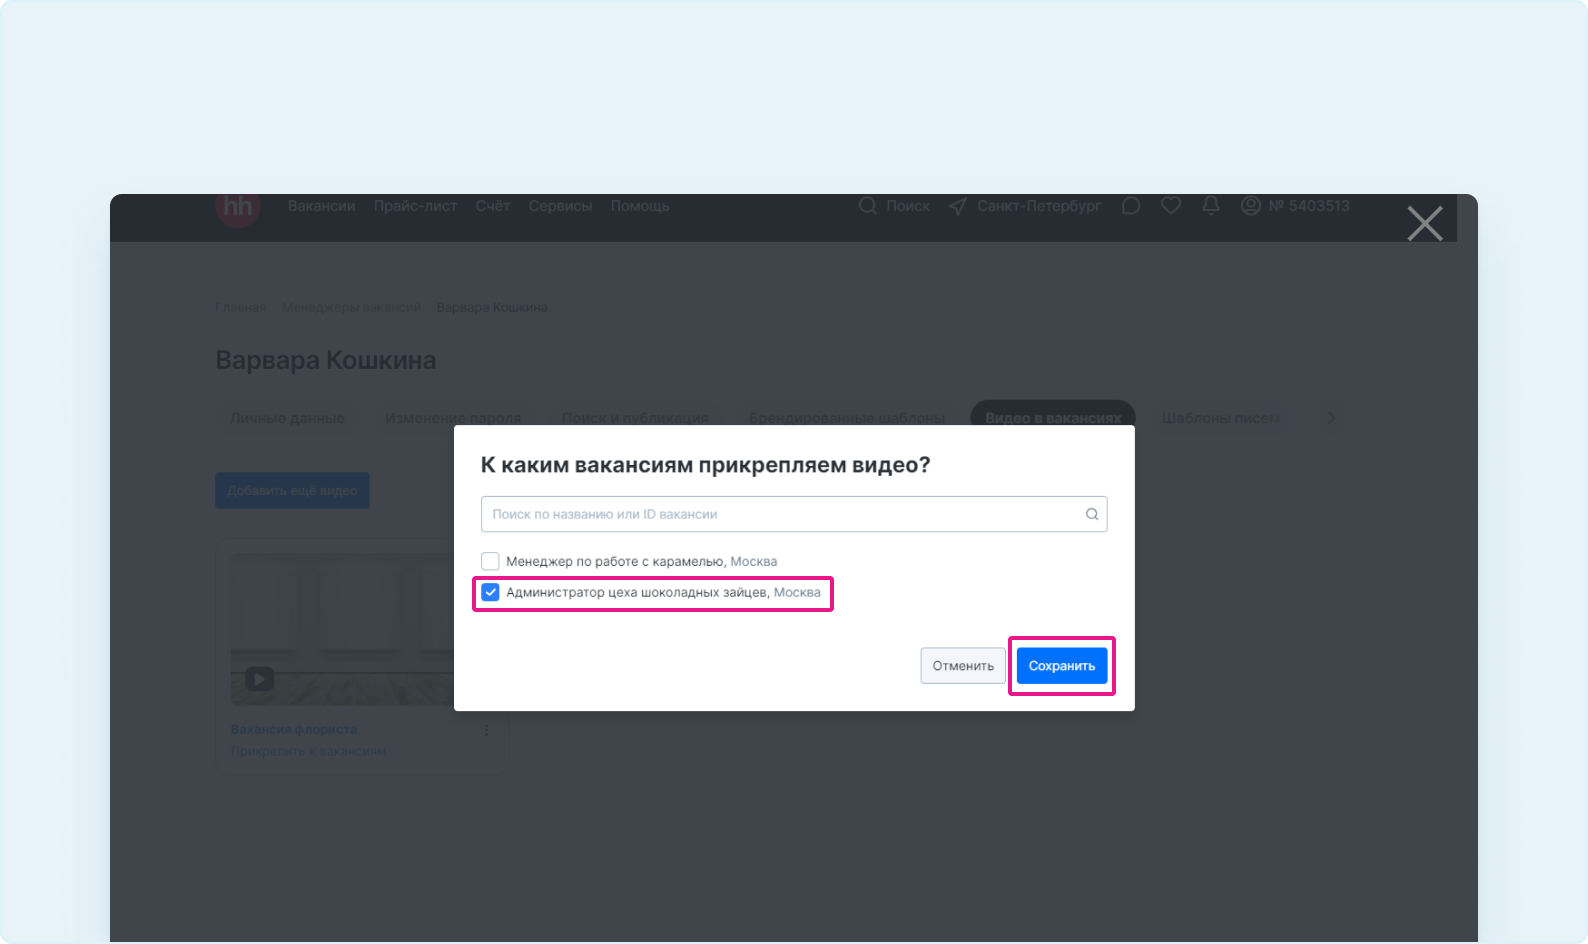Open the Сервисы menu item
This screenshot has height=944, width=1588.
tap(560, 206)
